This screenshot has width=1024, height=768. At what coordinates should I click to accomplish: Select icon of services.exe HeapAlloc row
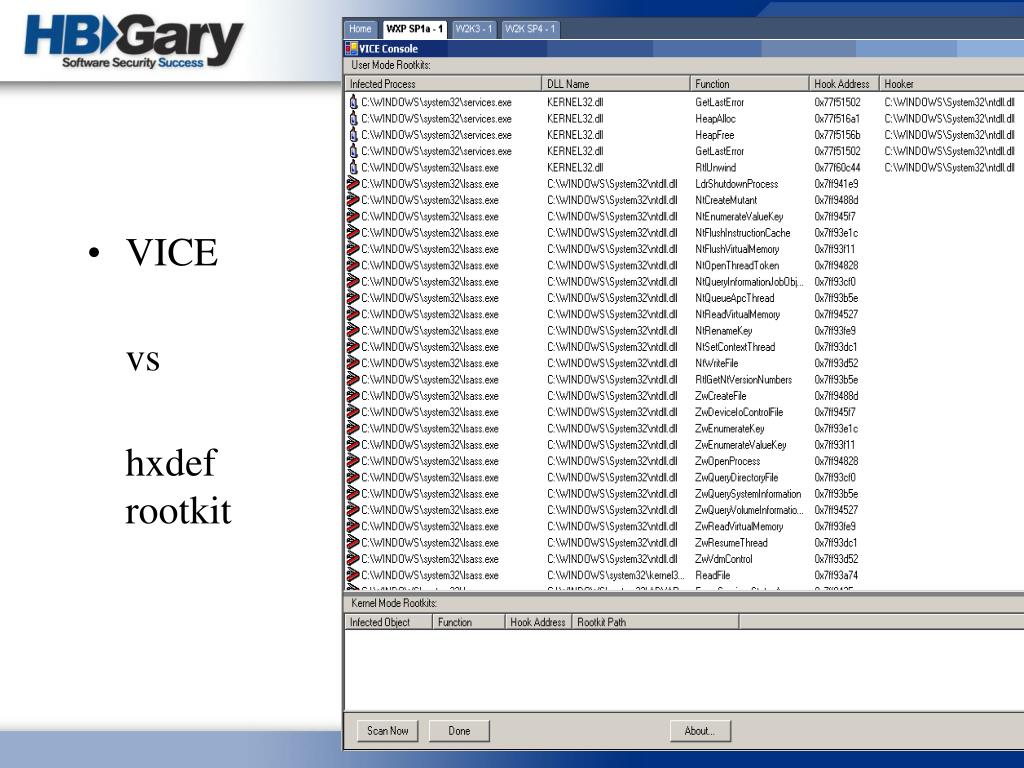353,118
